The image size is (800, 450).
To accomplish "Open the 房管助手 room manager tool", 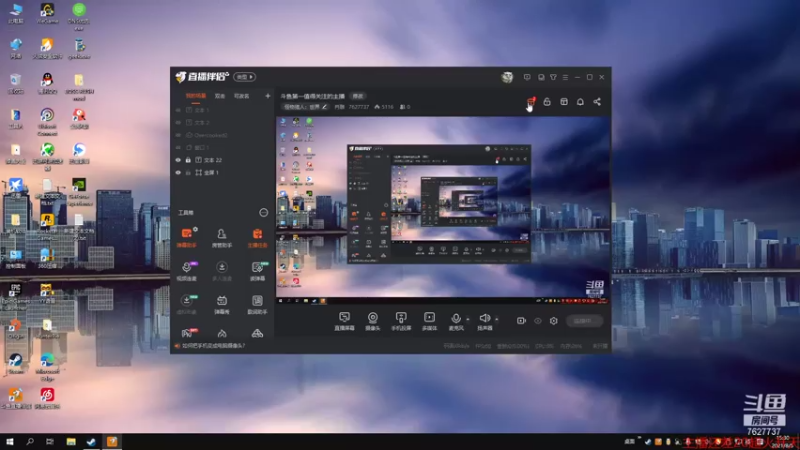I will tap(221, 238).
